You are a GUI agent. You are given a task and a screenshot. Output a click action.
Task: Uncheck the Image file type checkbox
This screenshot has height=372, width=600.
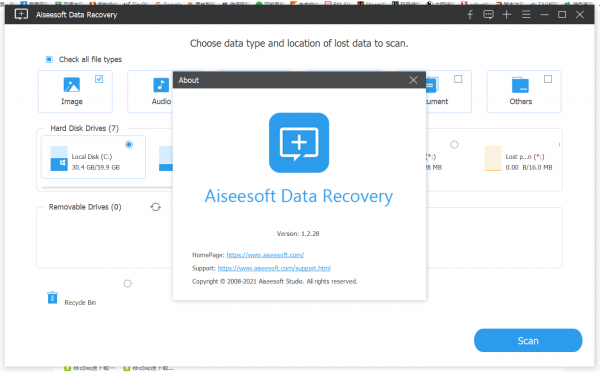click(x=99, y=79)
